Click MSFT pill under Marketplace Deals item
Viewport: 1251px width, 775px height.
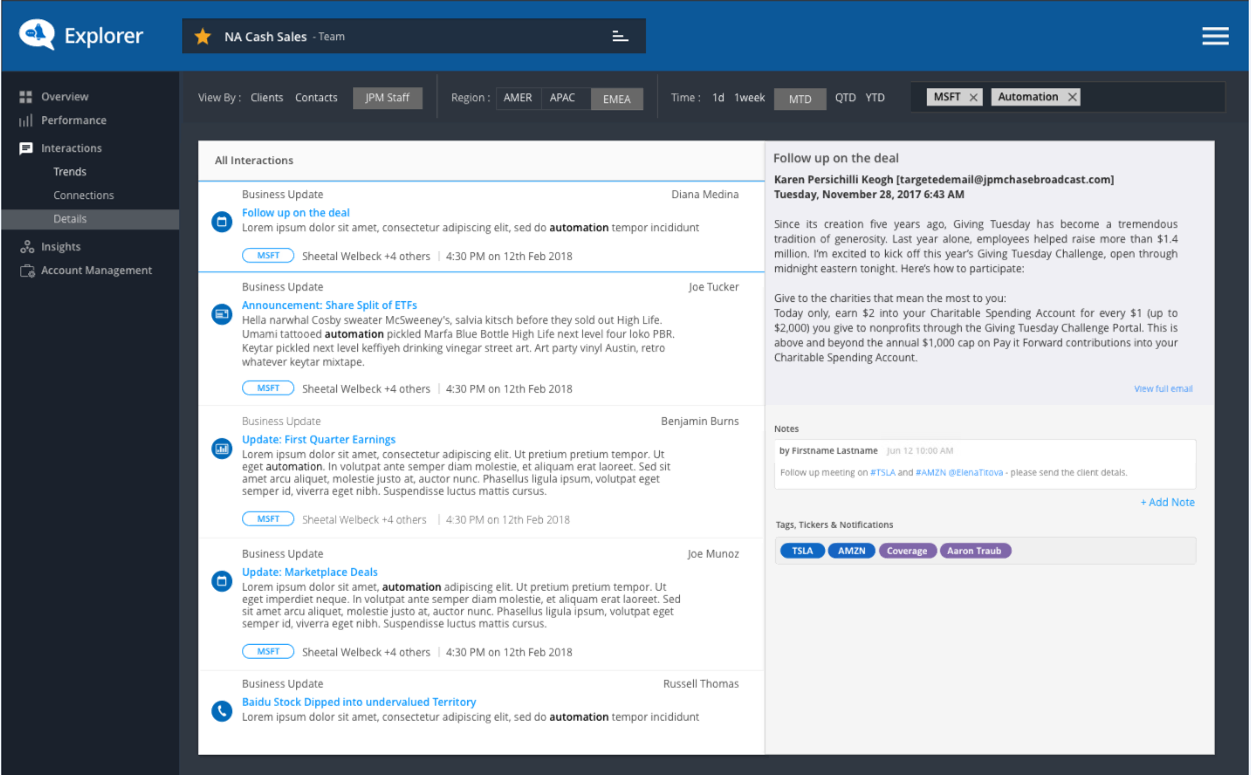268,651
